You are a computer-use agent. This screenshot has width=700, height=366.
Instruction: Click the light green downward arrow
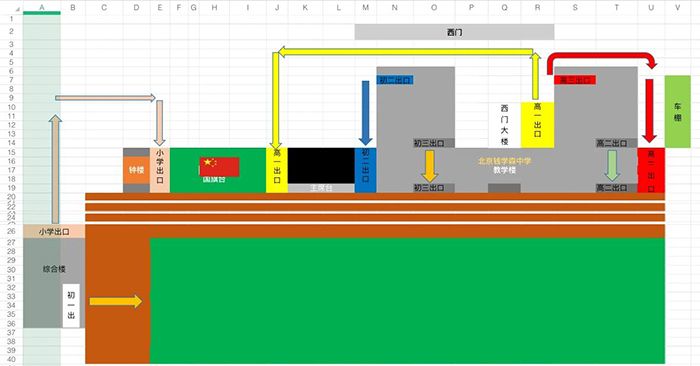(612, 165)
